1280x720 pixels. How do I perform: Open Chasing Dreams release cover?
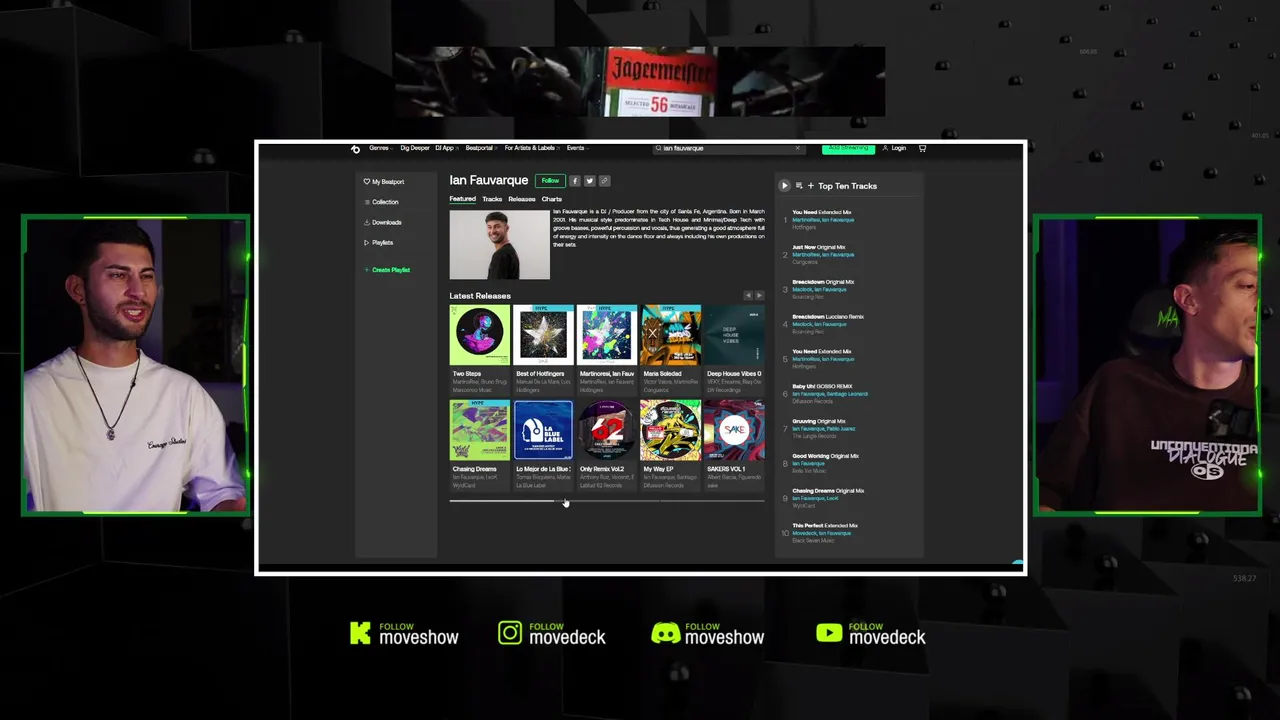click(480, 430)
